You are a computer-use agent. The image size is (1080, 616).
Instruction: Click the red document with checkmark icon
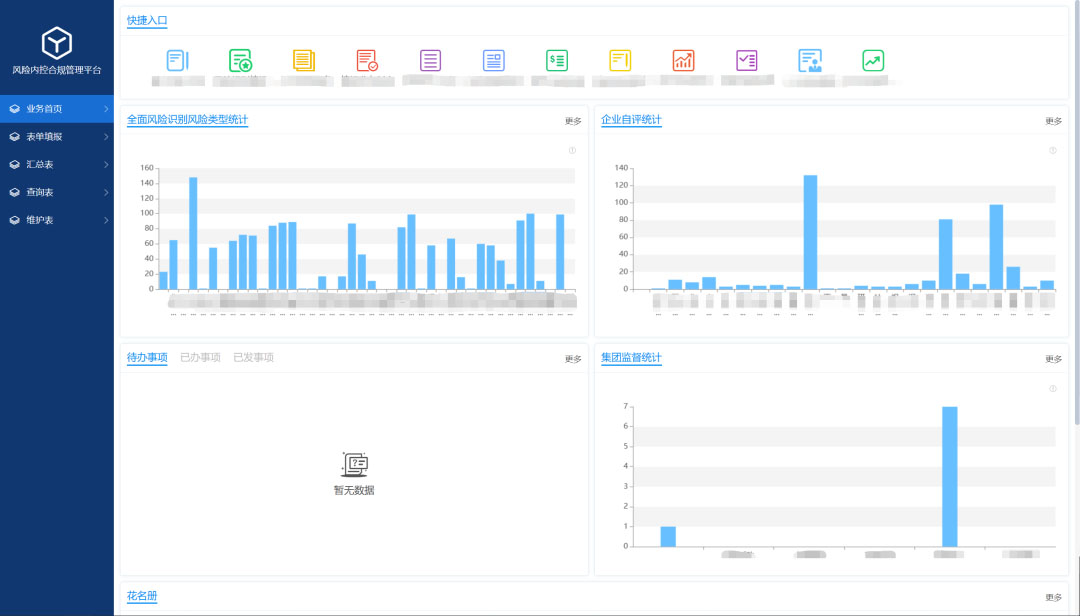[x=367, y=60]
